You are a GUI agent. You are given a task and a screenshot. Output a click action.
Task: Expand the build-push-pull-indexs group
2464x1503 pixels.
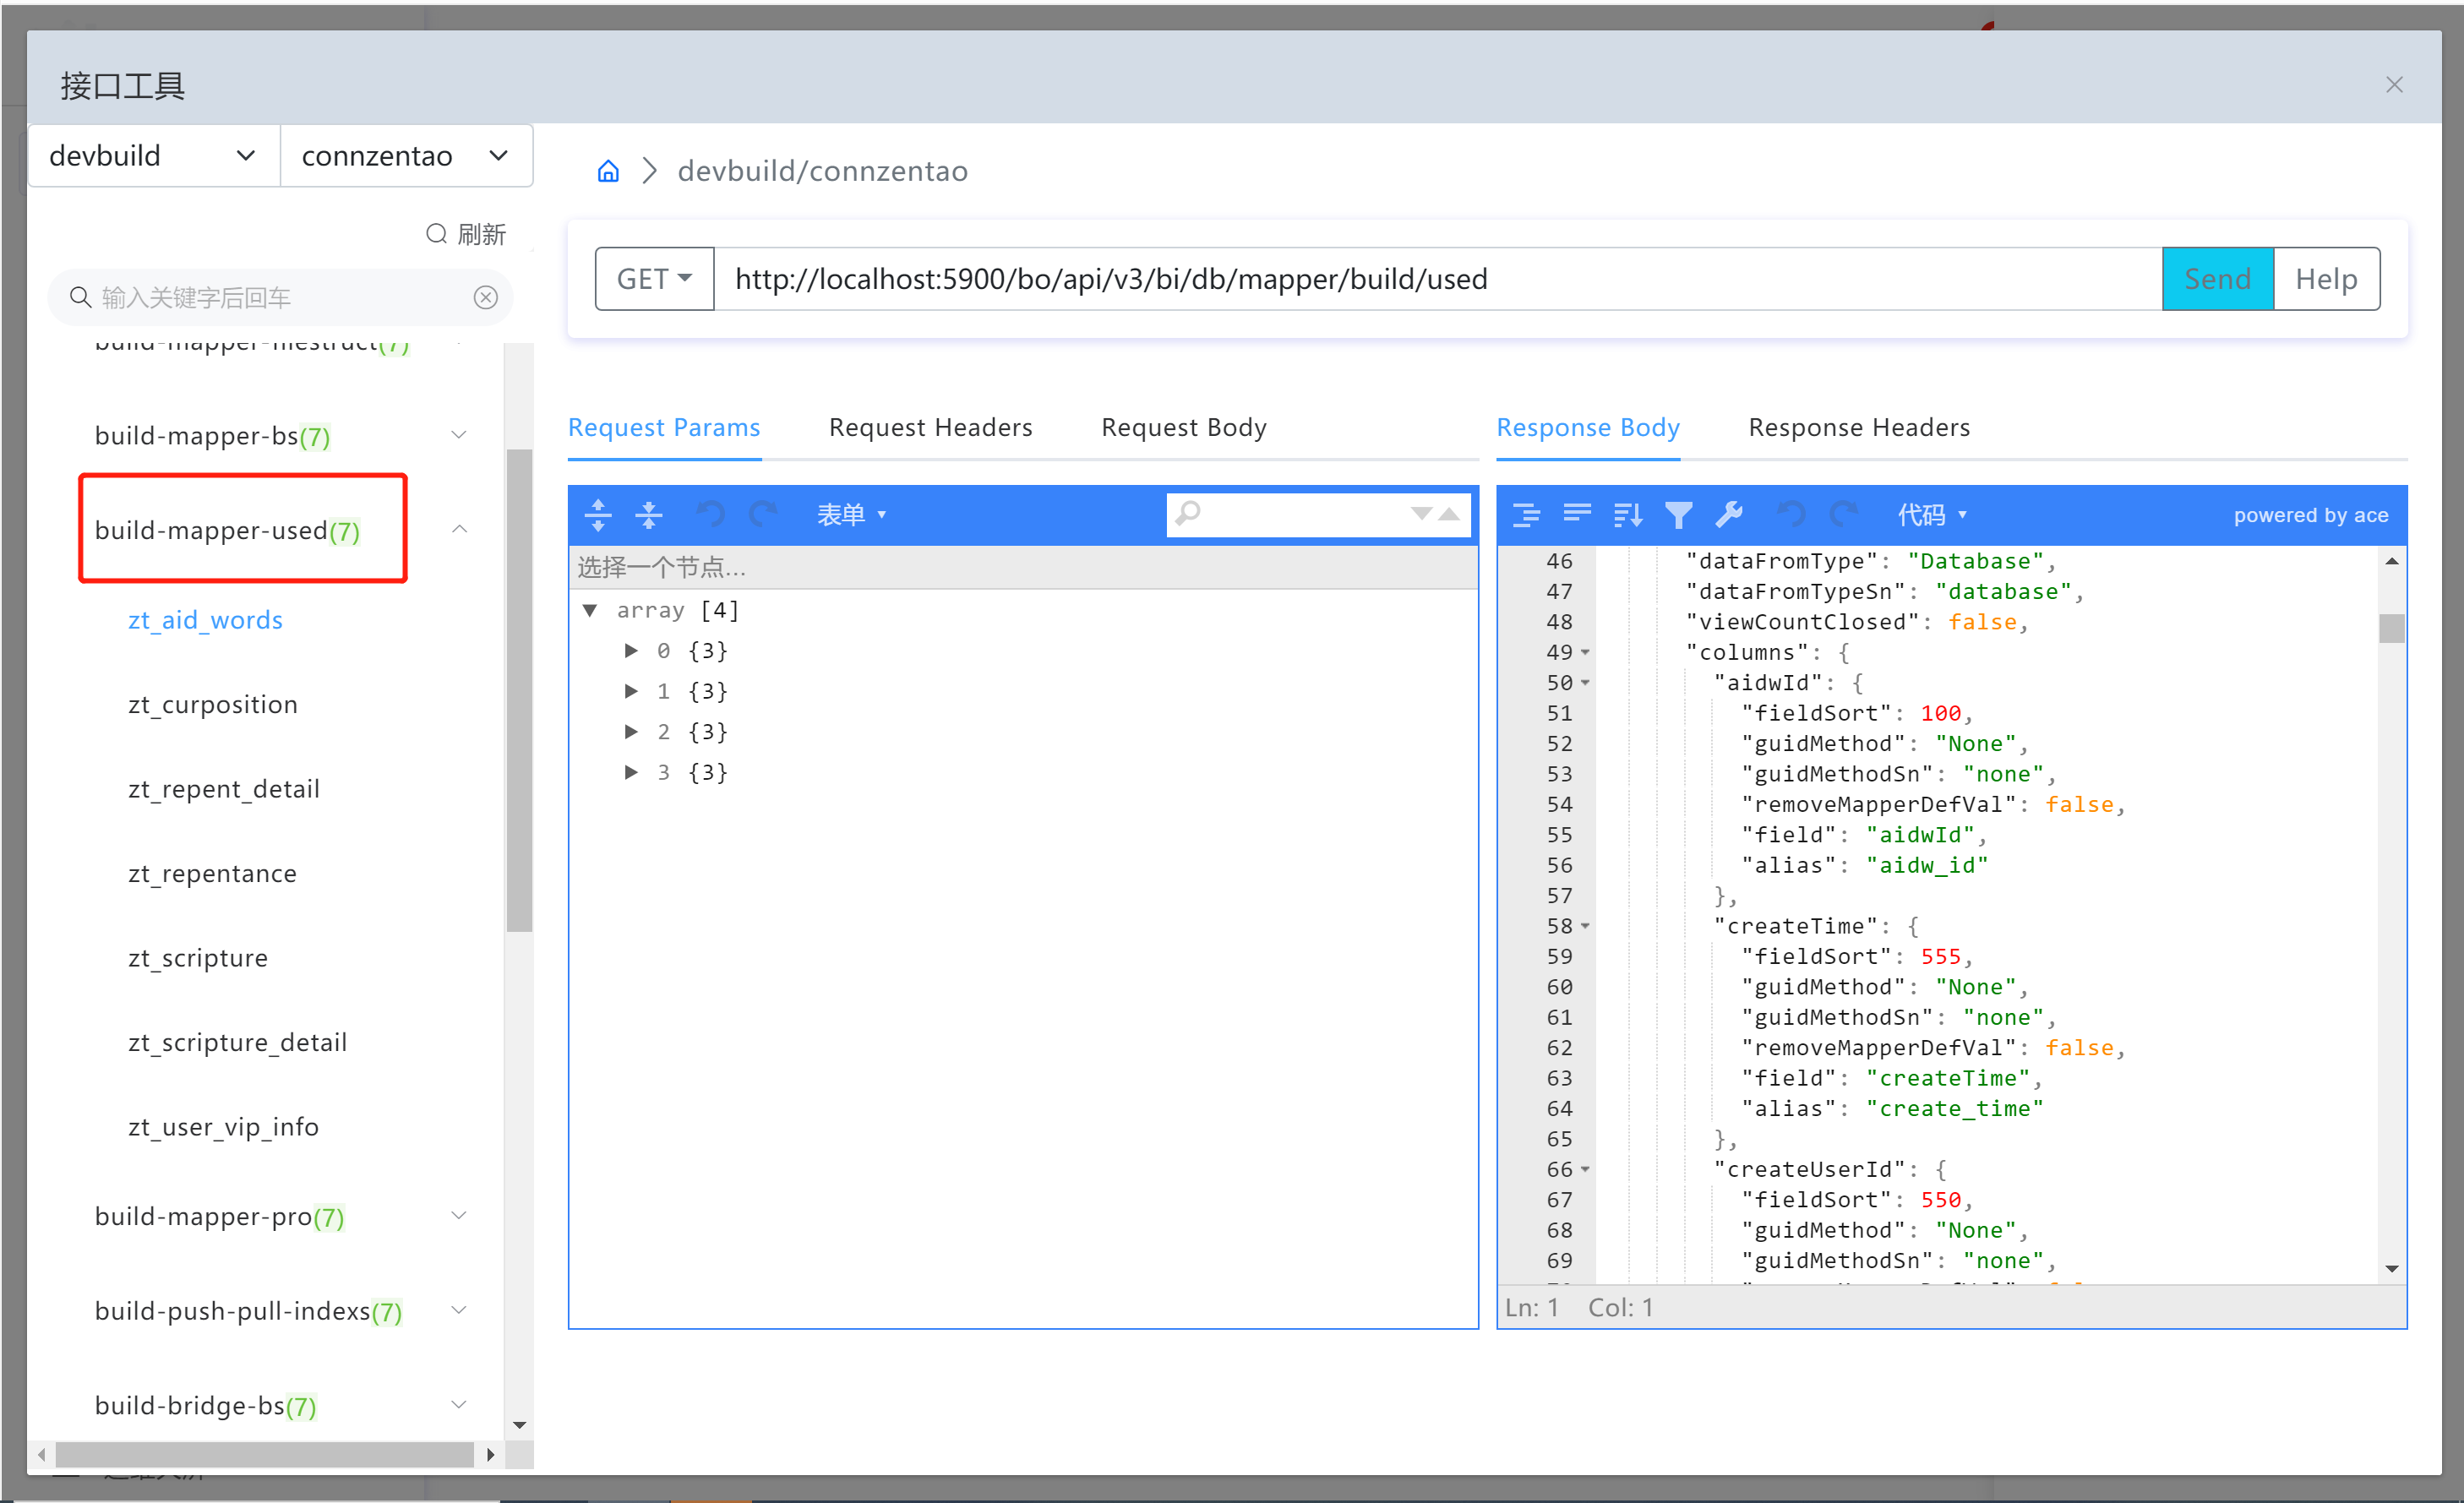(459, 1310)
